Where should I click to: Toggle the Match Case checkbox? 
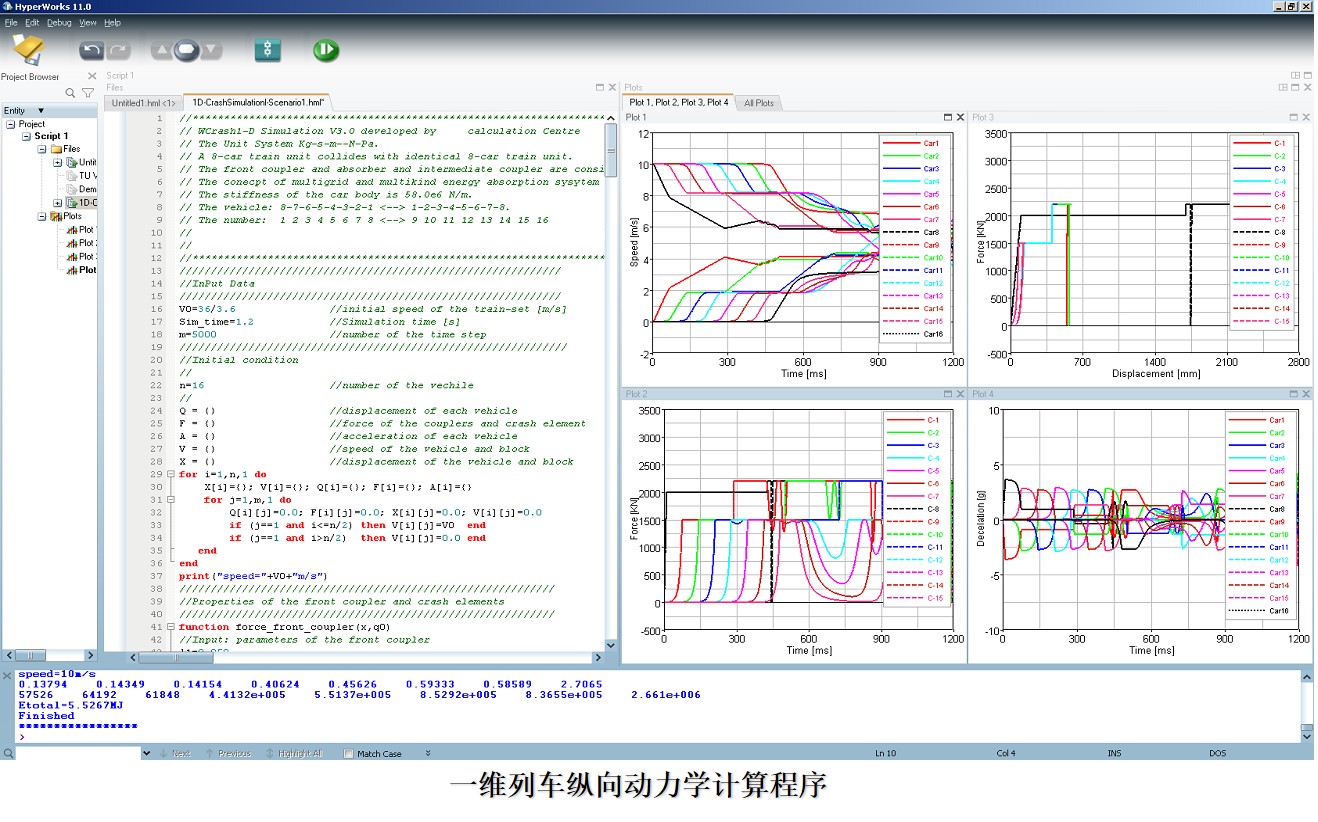point(348,754)
